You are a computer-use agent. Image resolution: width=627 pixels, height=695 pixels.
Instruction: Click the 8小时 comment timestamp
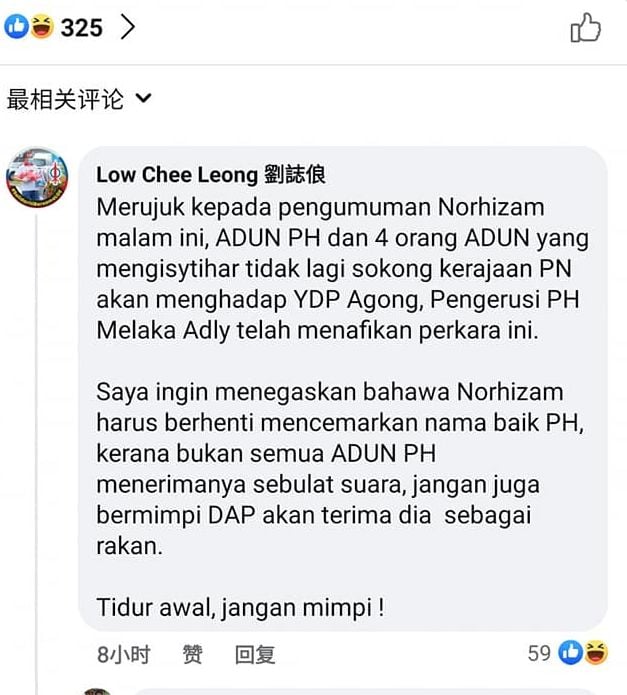point(124,654)
